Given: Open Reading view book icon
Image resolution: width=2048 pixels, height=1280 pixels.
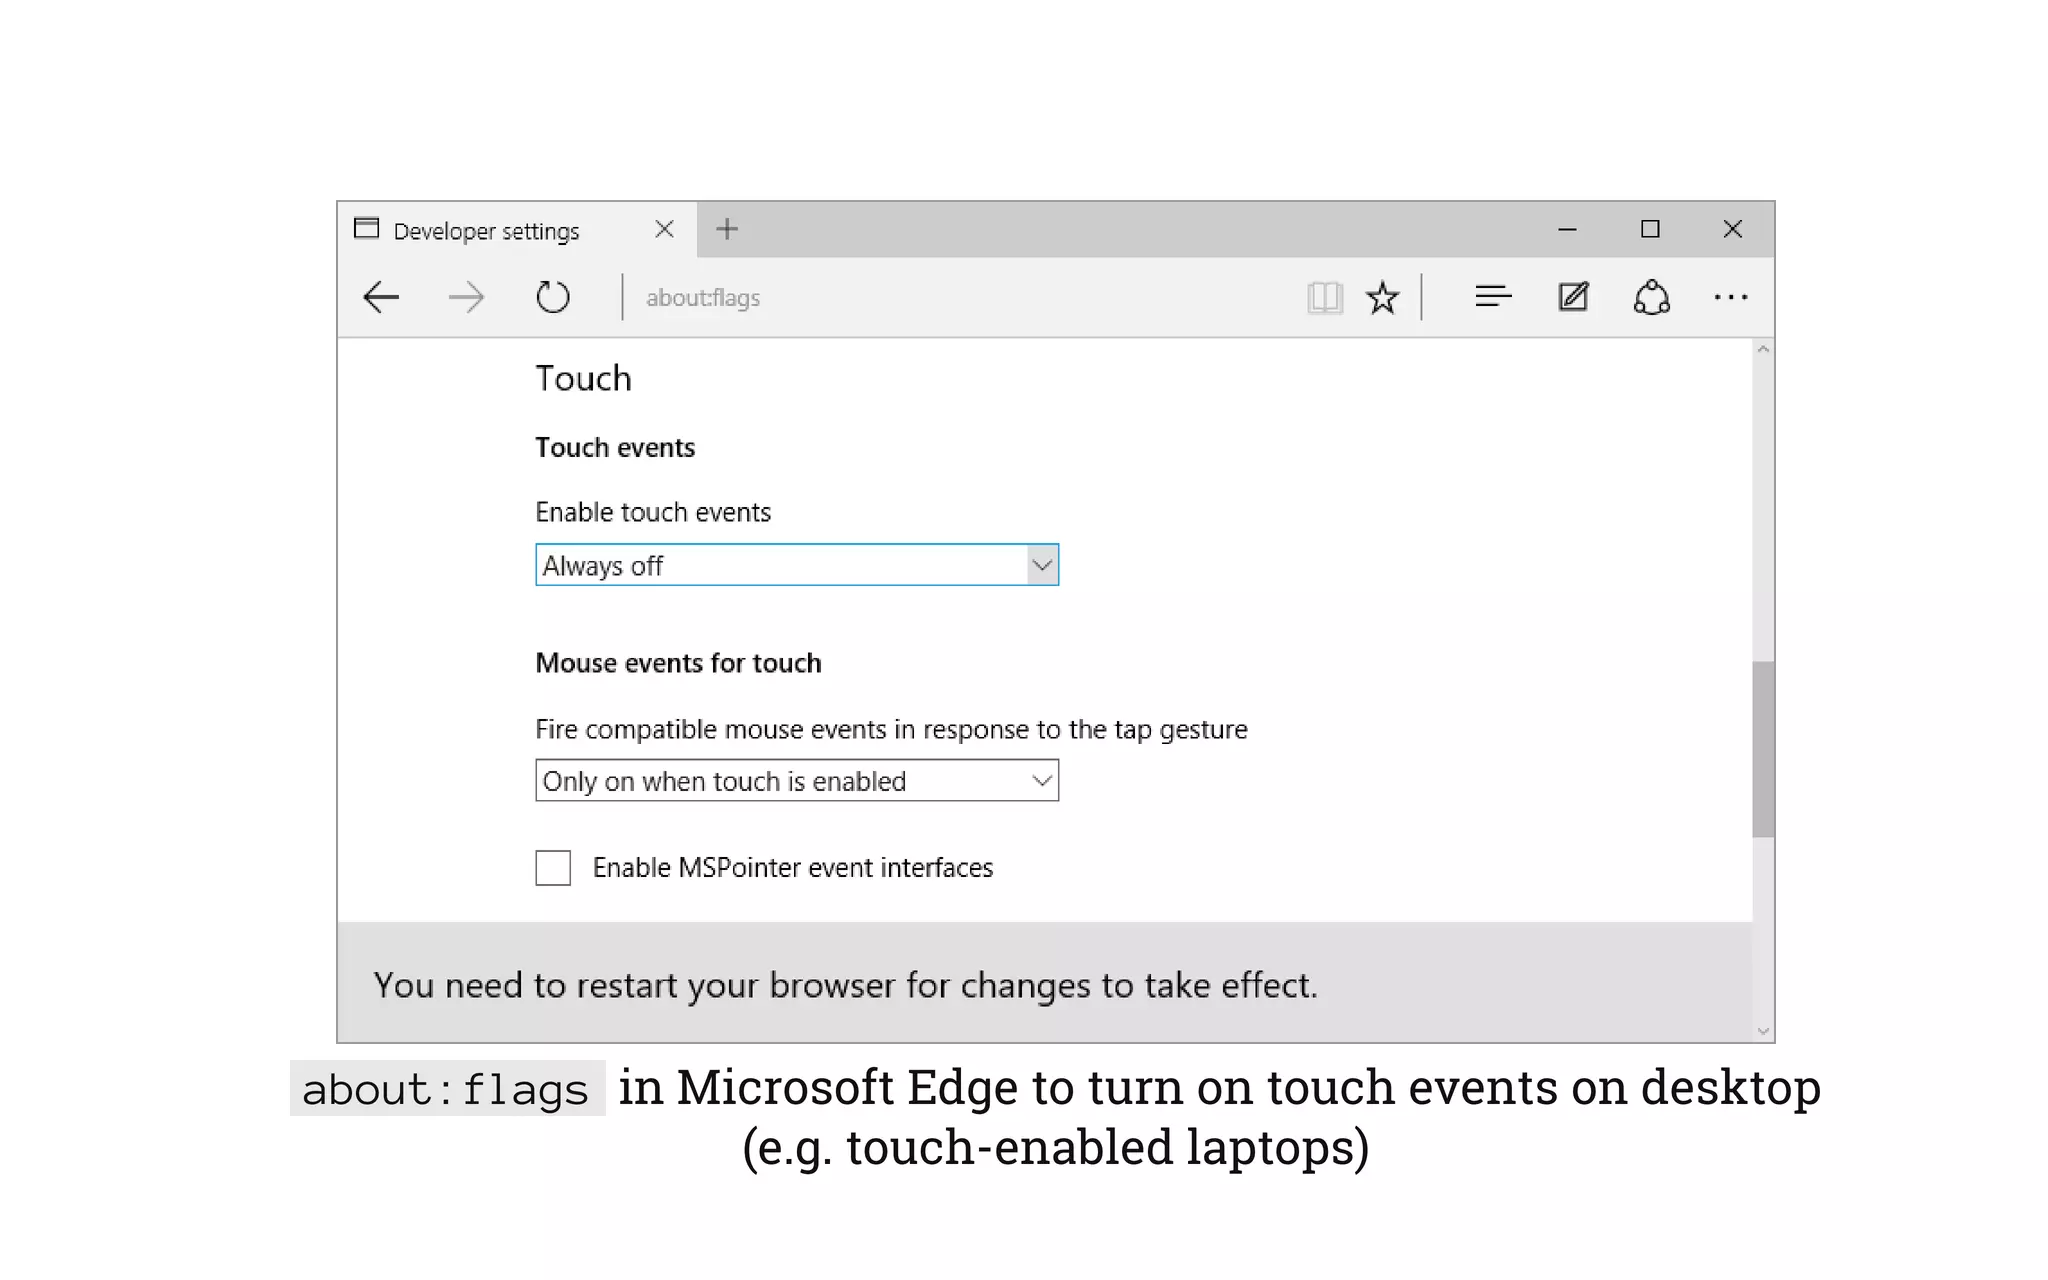Looking at the screenshot, I should (x=1324, y=297).
